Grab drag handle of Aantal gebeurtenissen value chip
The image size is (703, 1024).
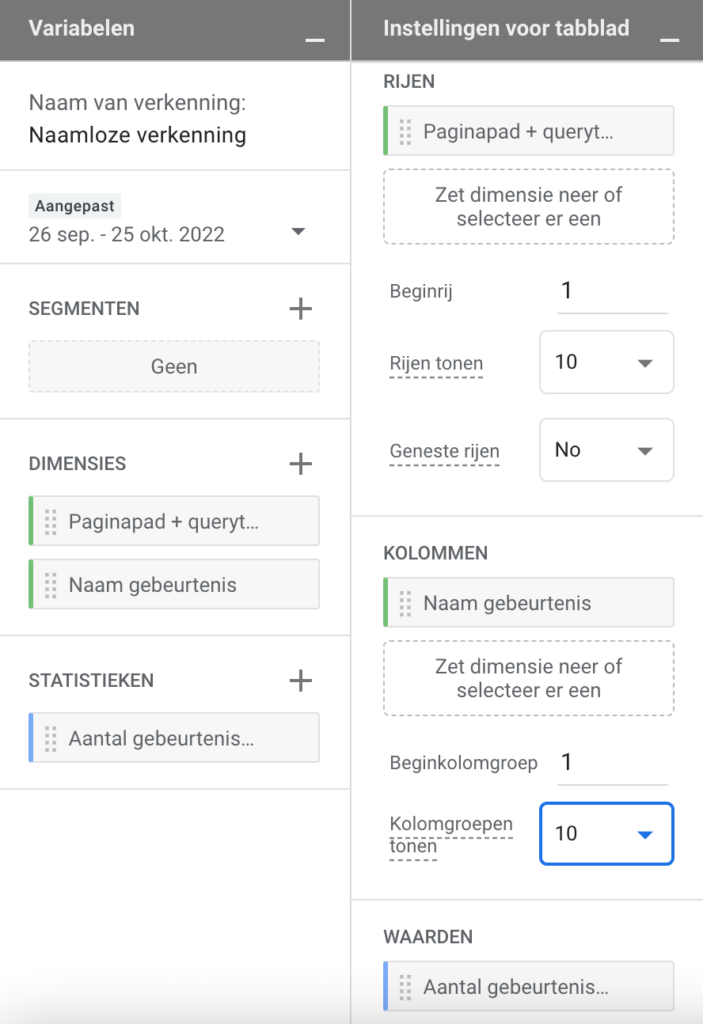[405, 987]
